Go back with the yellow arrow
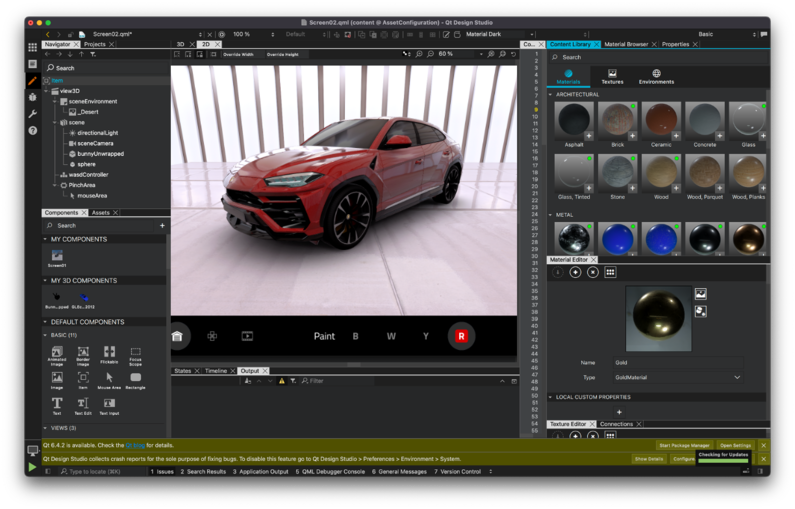This screenshot has height=509, width=795. click(x=48, y=34)
